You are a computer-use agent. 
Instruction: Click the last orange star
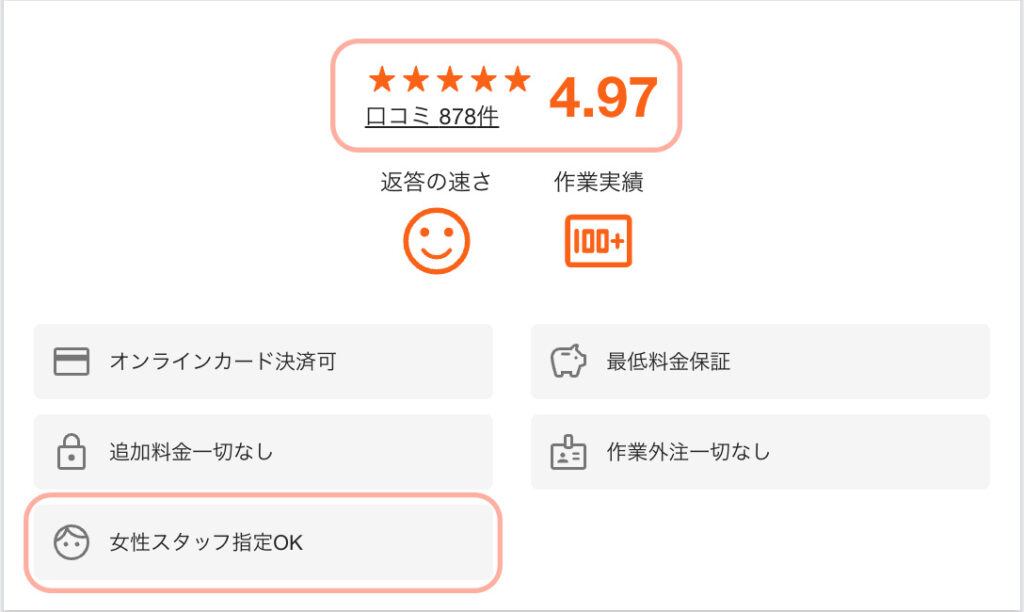point(516,79)
